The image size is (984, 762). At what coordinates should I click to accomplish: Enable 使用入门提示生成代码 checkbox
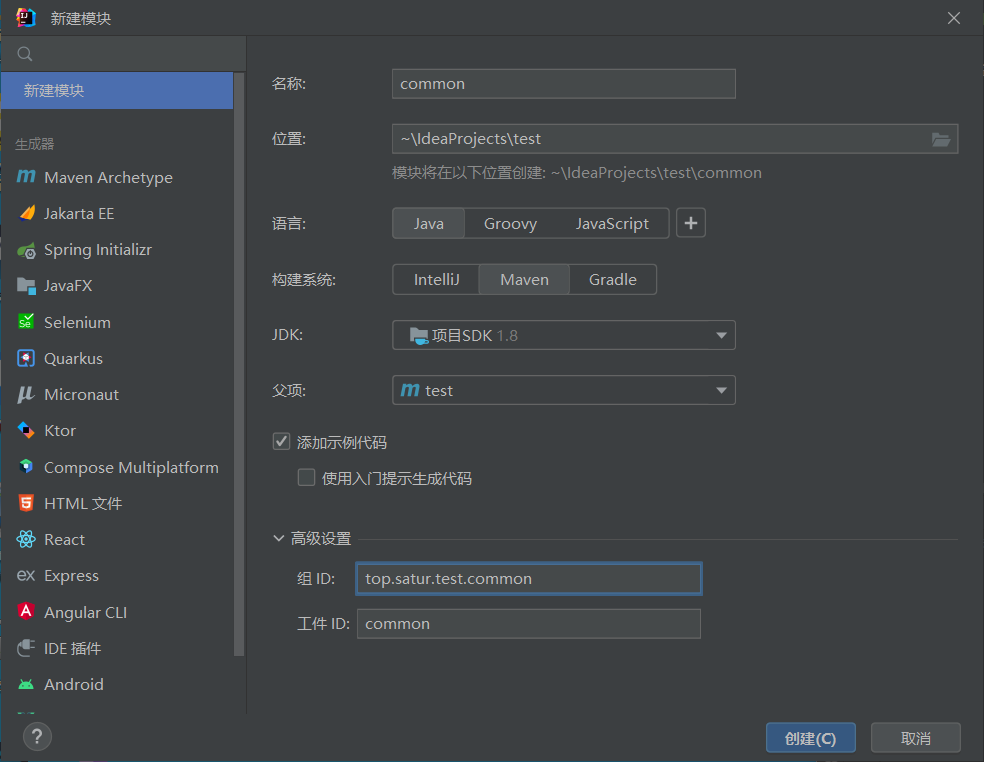[x=306, y=478]
